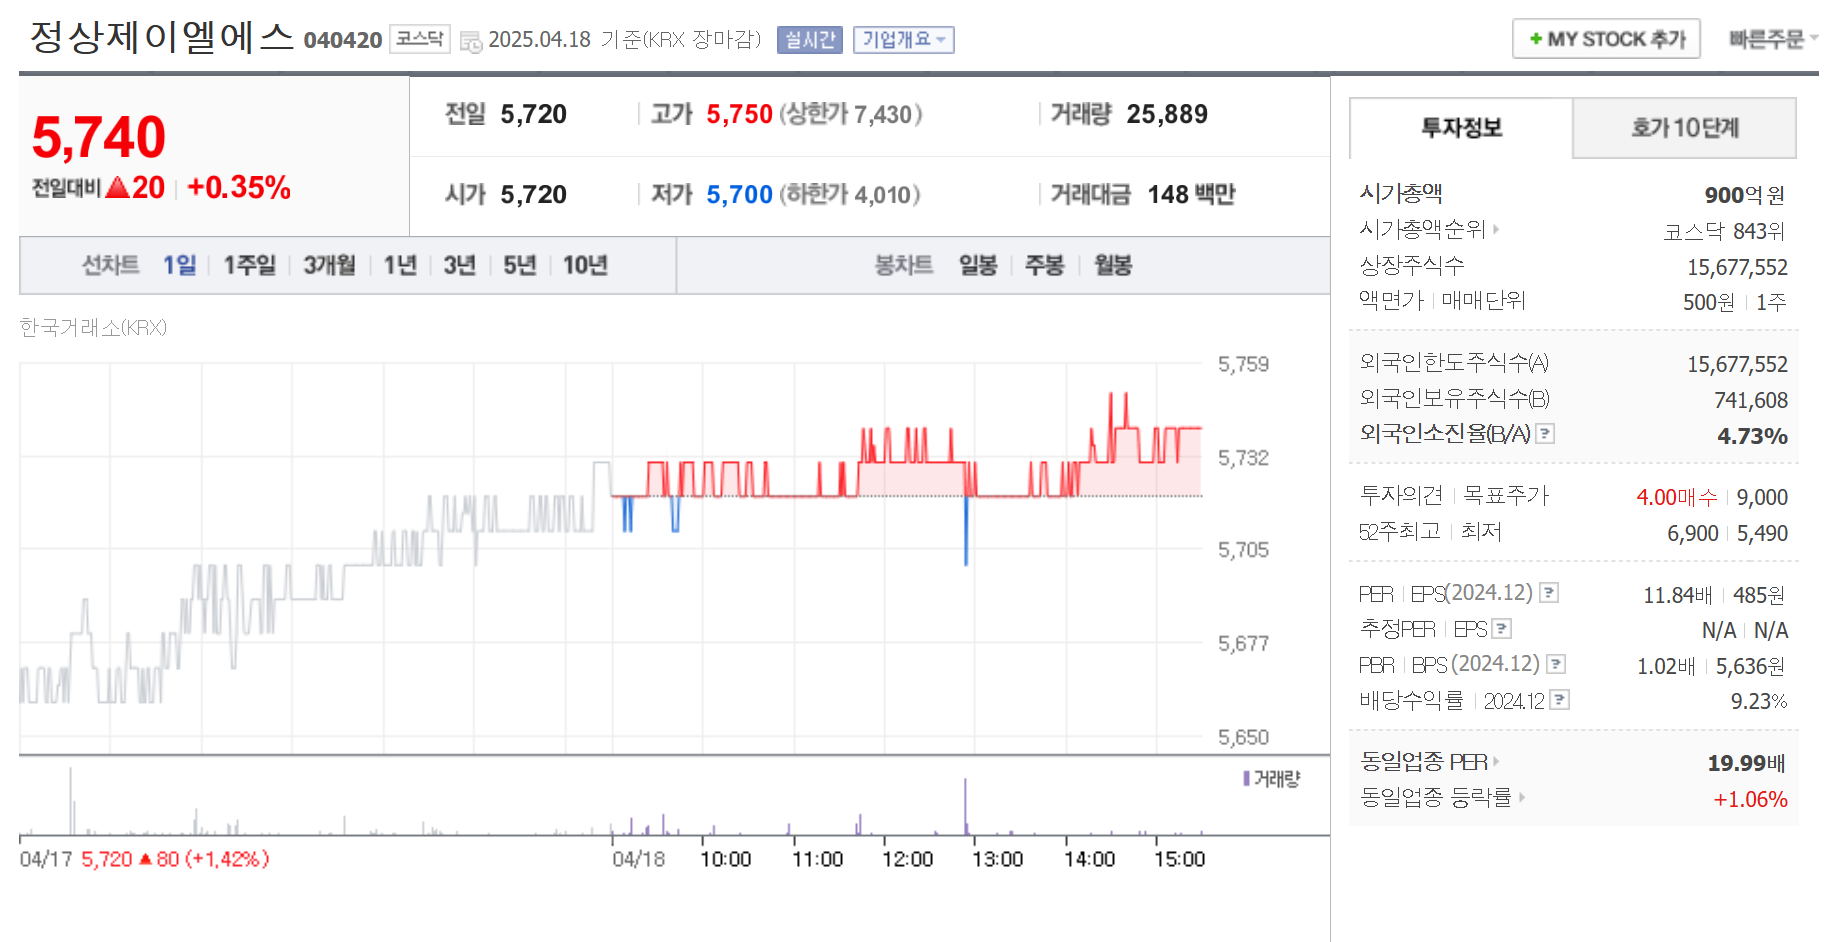The width and height of the screenshot is (1832, 942).
Task: Click the PER value 11.84배
Action: click(1678, 595)
